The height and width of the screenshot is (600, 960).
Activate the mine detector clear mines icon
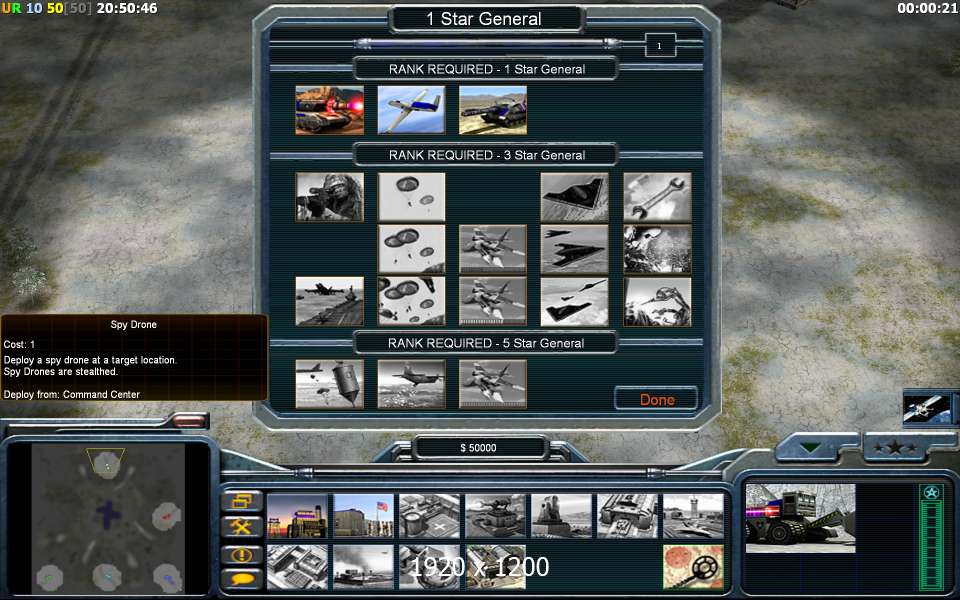pyautogui.click(x=694, y=567)
